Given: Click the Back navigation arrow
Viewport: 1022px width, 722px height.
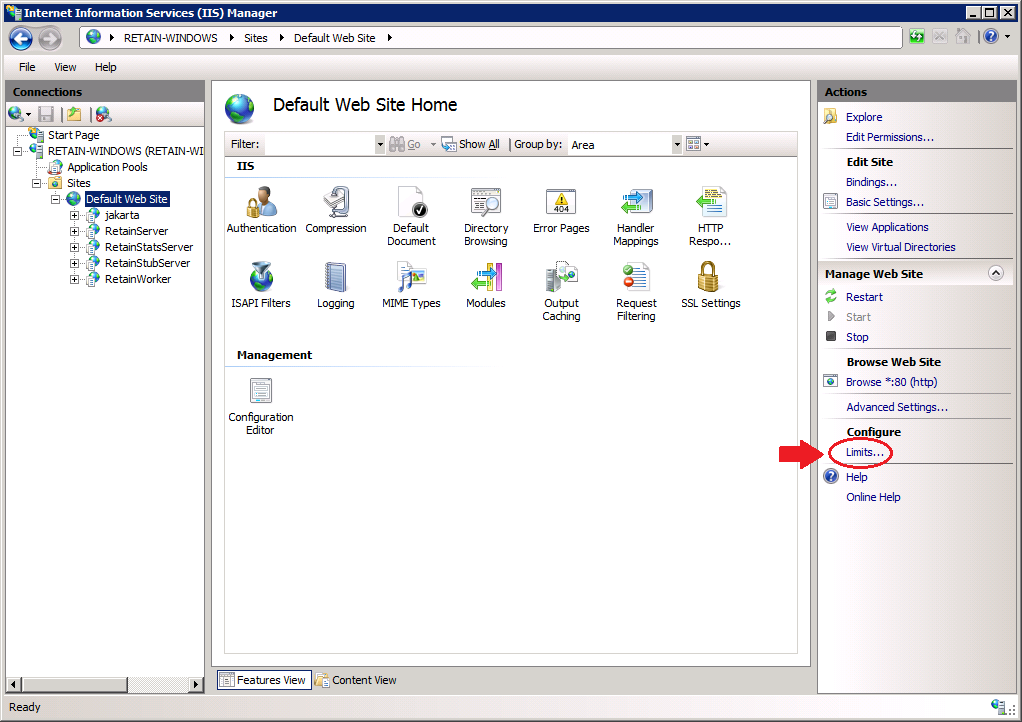Looking at the screenshot, I should pos(21,38).
